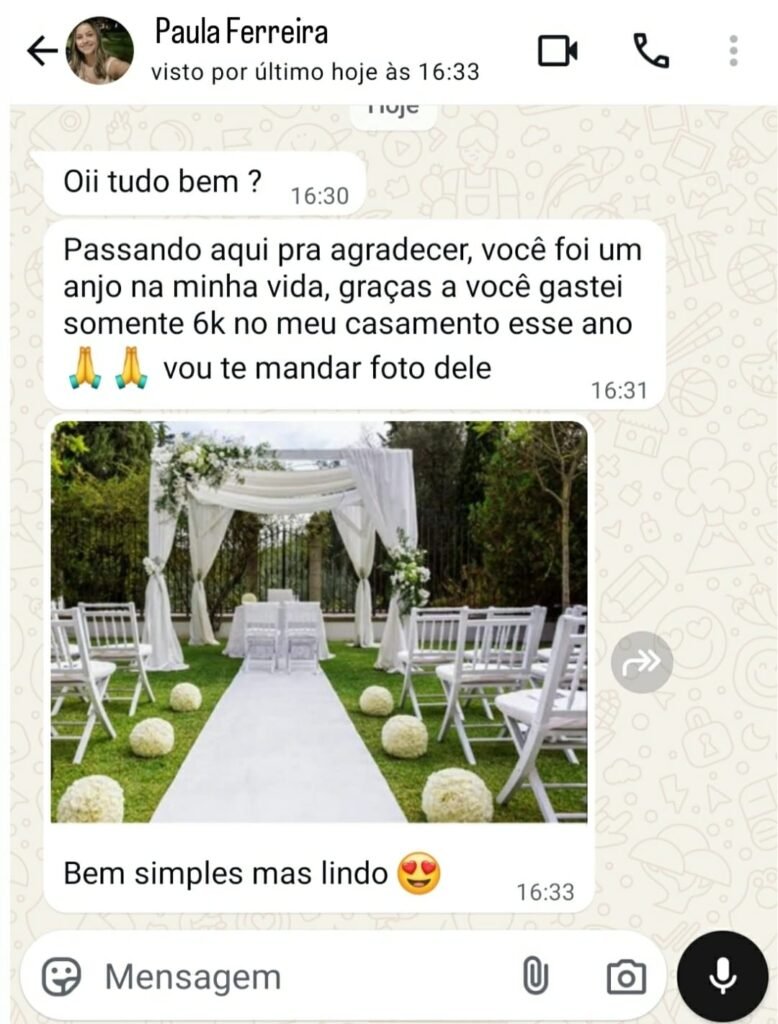Tap the 16:33 timestamp under the photo
The height and width of the screenshot is (1024, 778).
tap(545, 892)
